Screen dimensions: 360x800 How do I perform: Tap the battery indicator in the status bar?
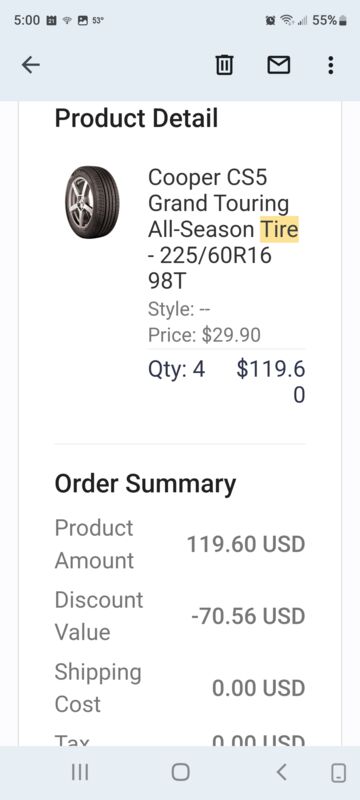(x=329, y=20)
